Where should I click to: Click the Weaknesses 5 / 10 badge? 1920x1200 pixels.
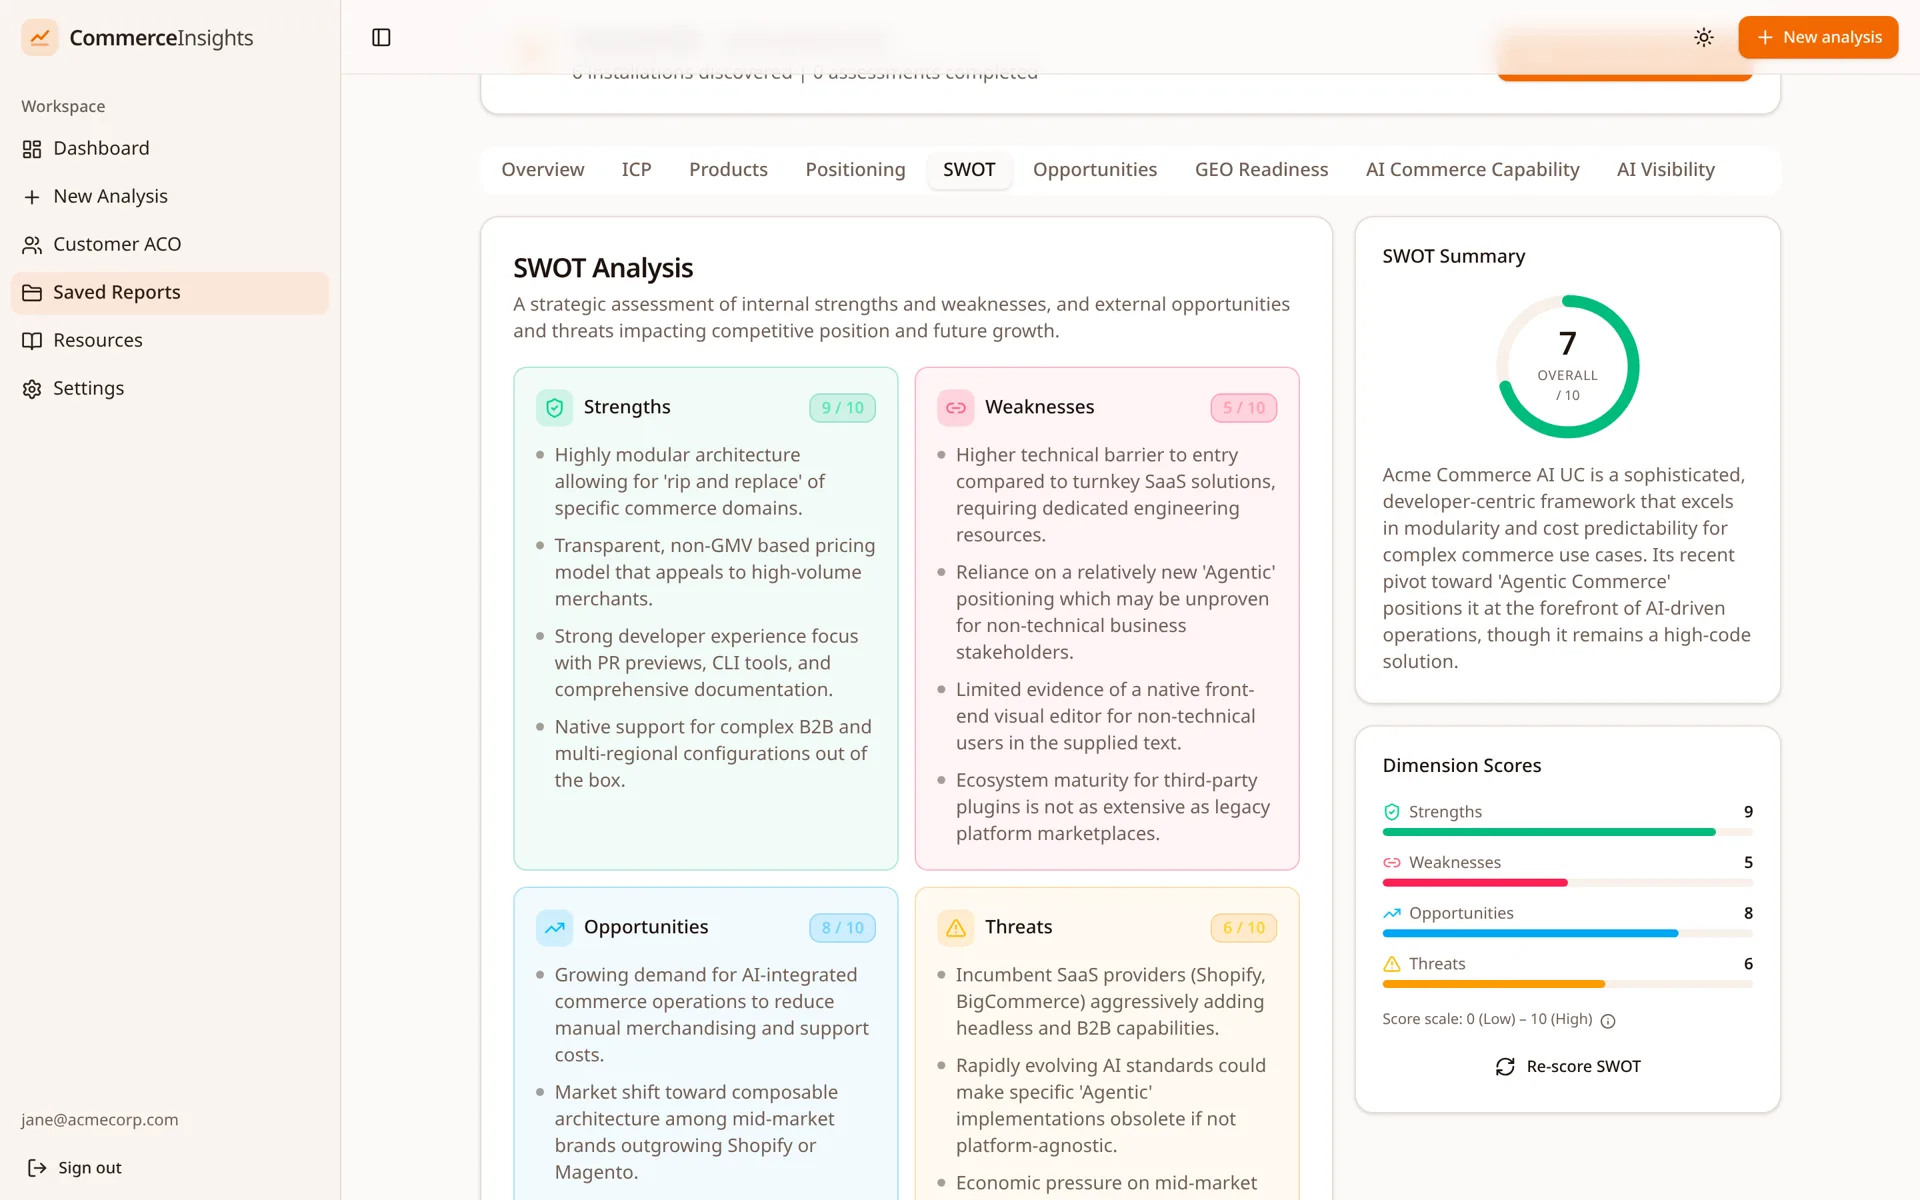(1243, 408)
